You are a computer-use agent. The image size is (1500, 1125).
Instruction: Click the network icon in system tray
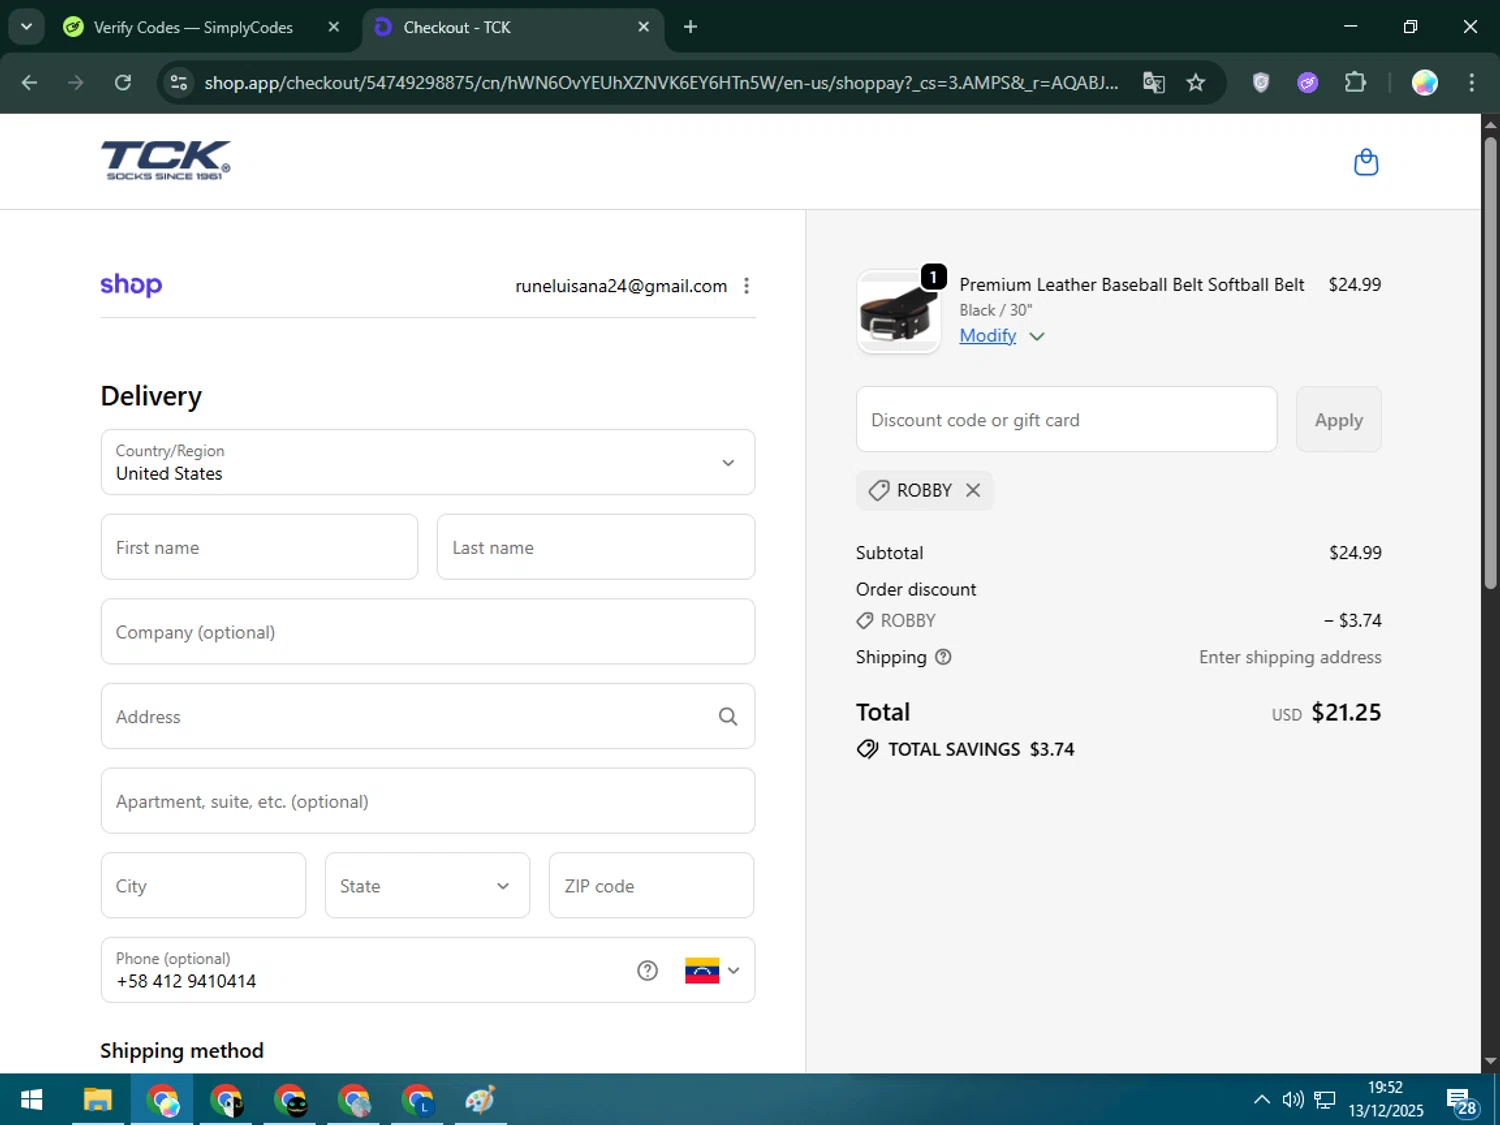point(1325,1100)
